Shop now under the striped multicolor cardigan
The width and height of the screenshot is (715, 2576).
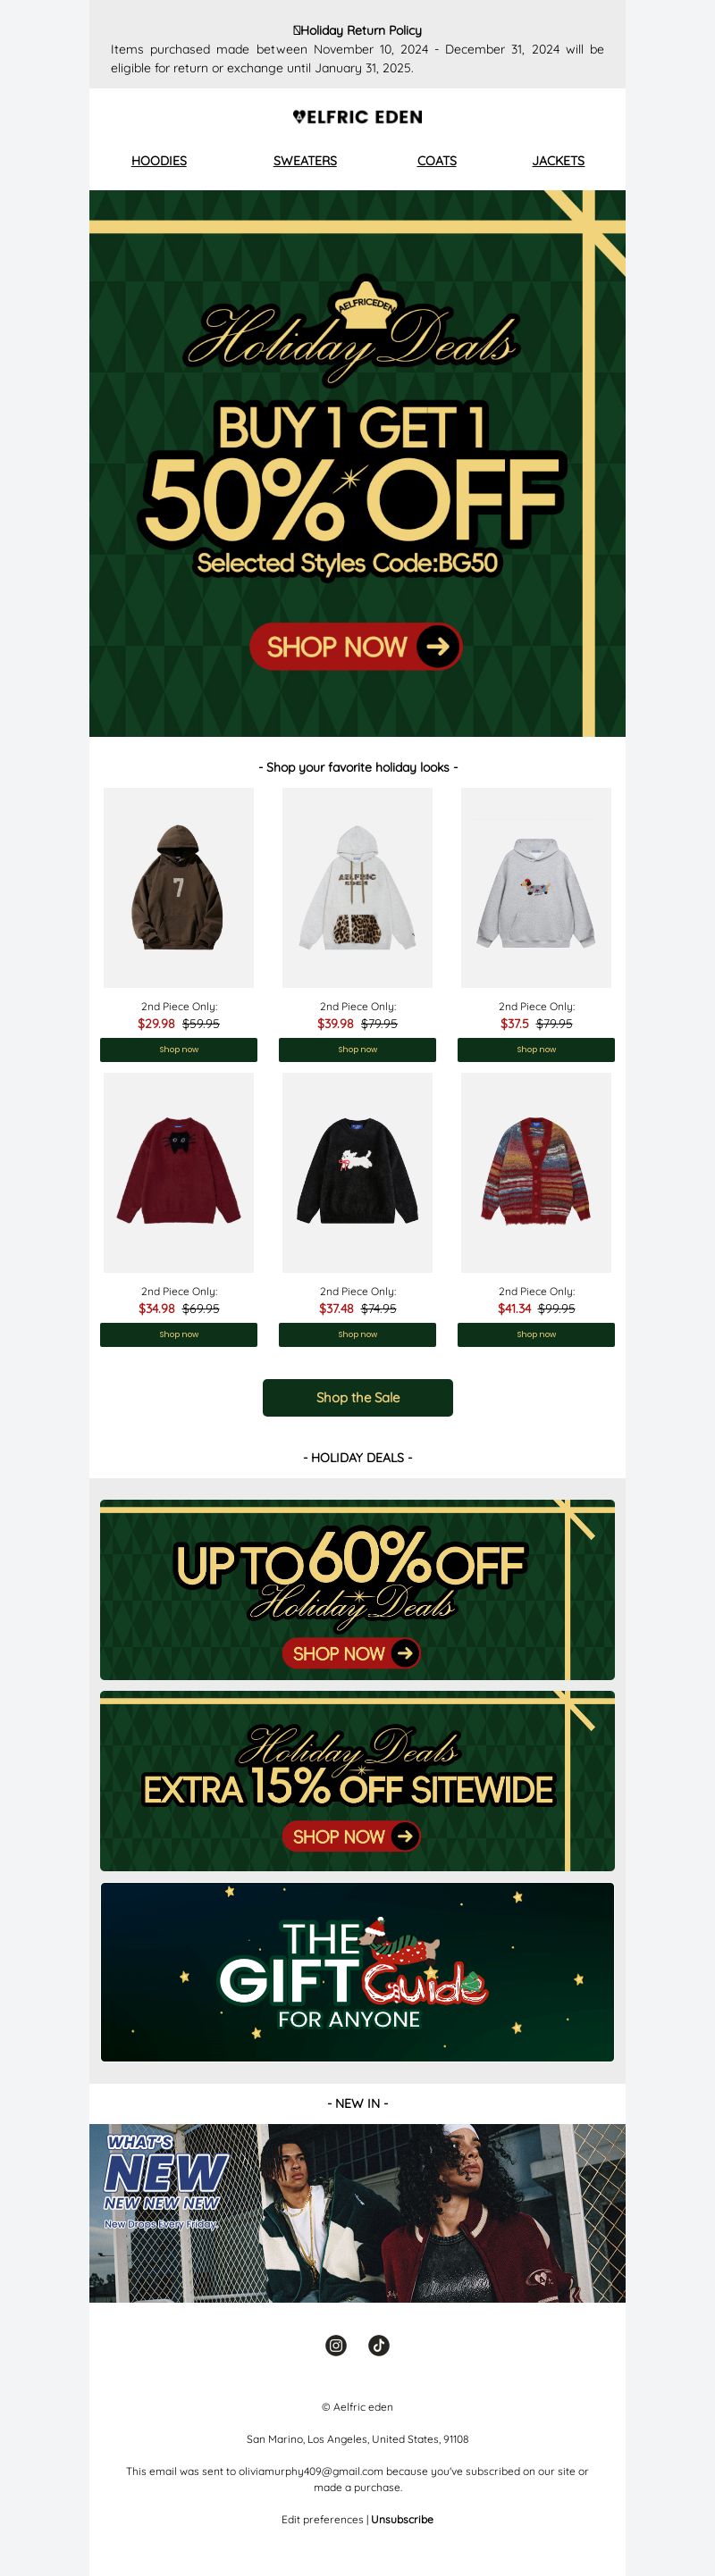pyautogui.click(x=536, y=1334)
